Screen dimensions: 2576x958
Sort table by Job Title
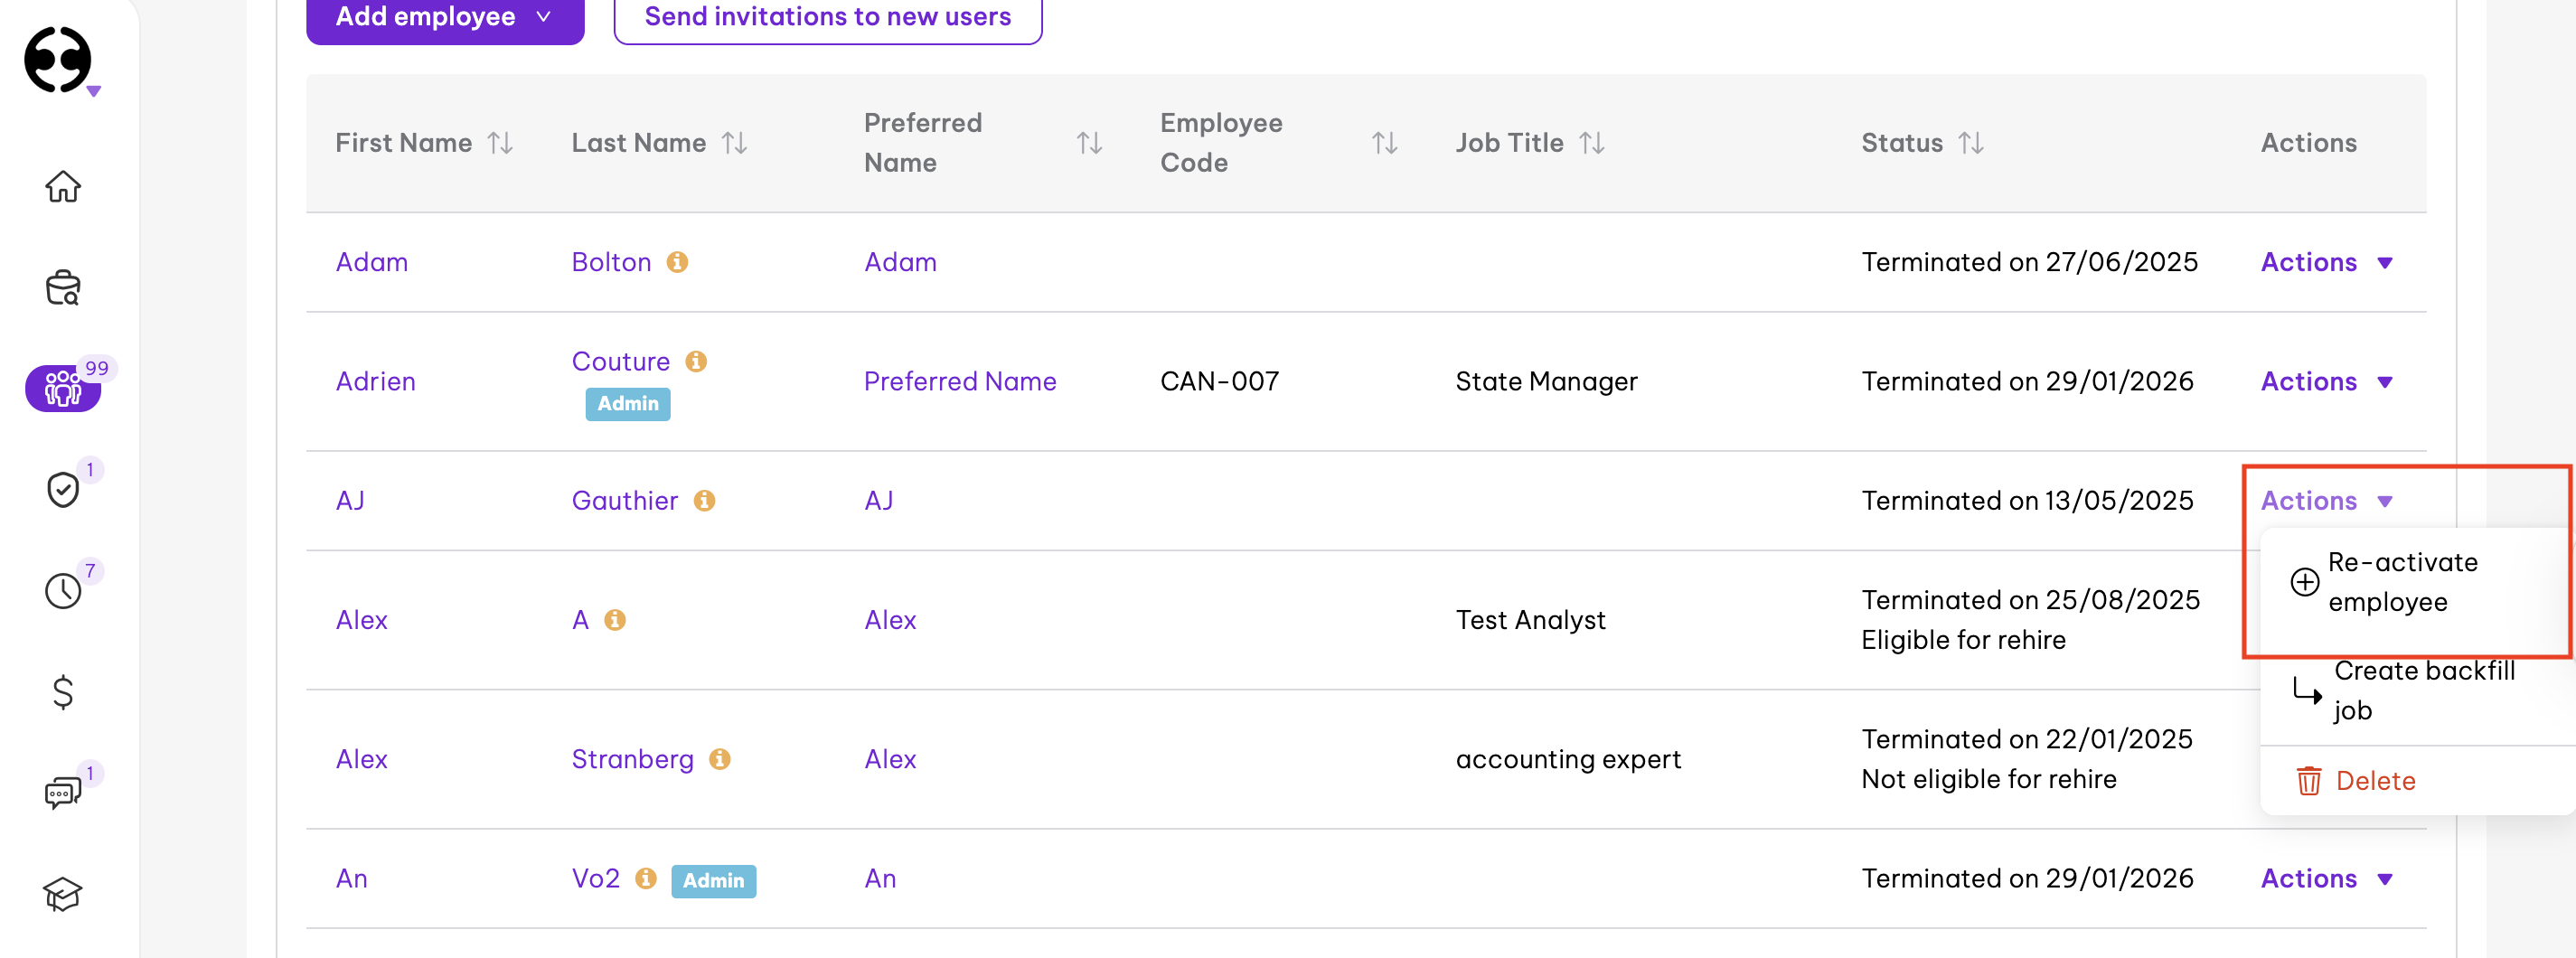[x=1591, y=143]
